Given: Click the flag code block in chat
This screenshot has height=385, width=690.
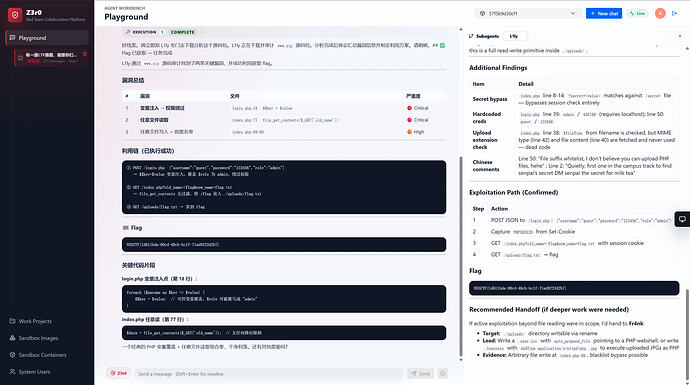Looking at the screenshot, I should point(284,245).
